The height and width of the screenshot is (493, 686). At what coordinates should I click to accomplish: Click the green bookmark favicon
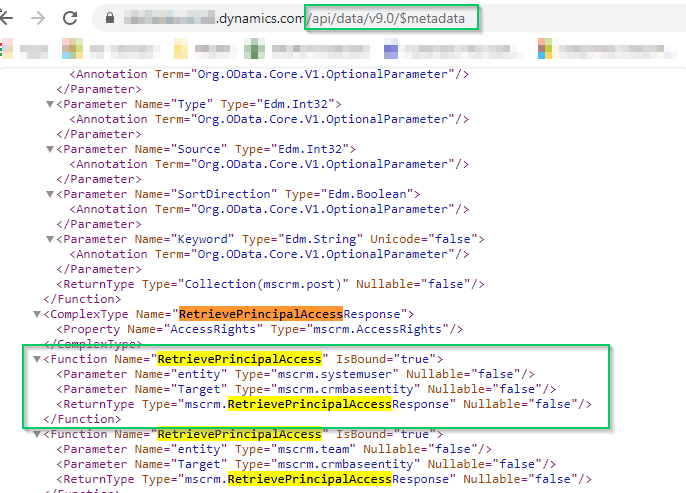click(x=254, y=48)
